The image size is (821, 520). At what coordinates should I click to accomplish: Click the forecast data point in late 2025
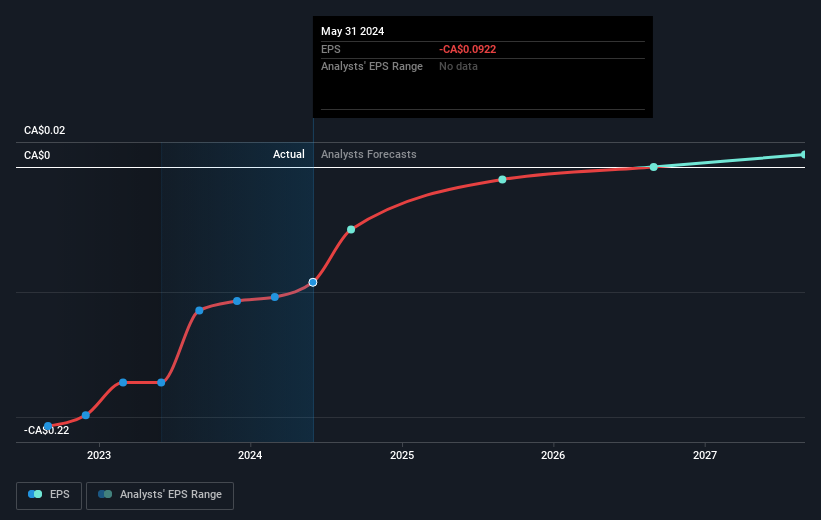(502, 180)
